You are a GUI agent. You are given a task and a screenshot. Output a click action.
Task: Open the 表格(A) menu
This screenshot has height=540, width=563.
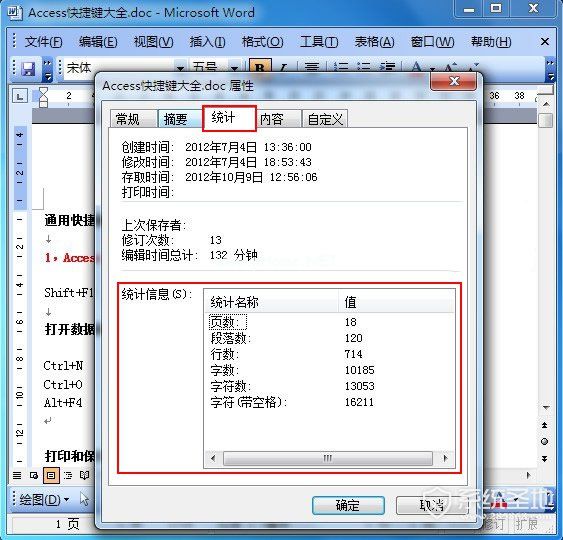[374, 42]
